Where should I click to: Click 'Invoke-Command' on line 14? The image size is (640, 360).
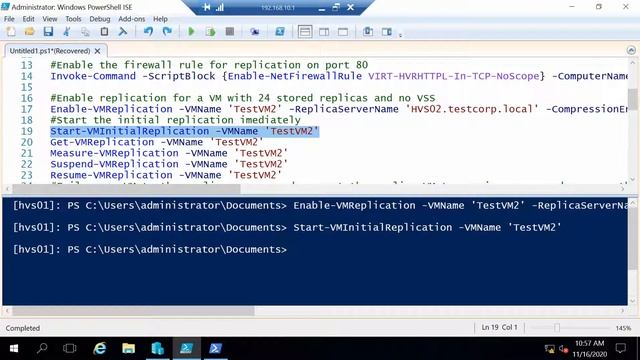tap(93, 76)
